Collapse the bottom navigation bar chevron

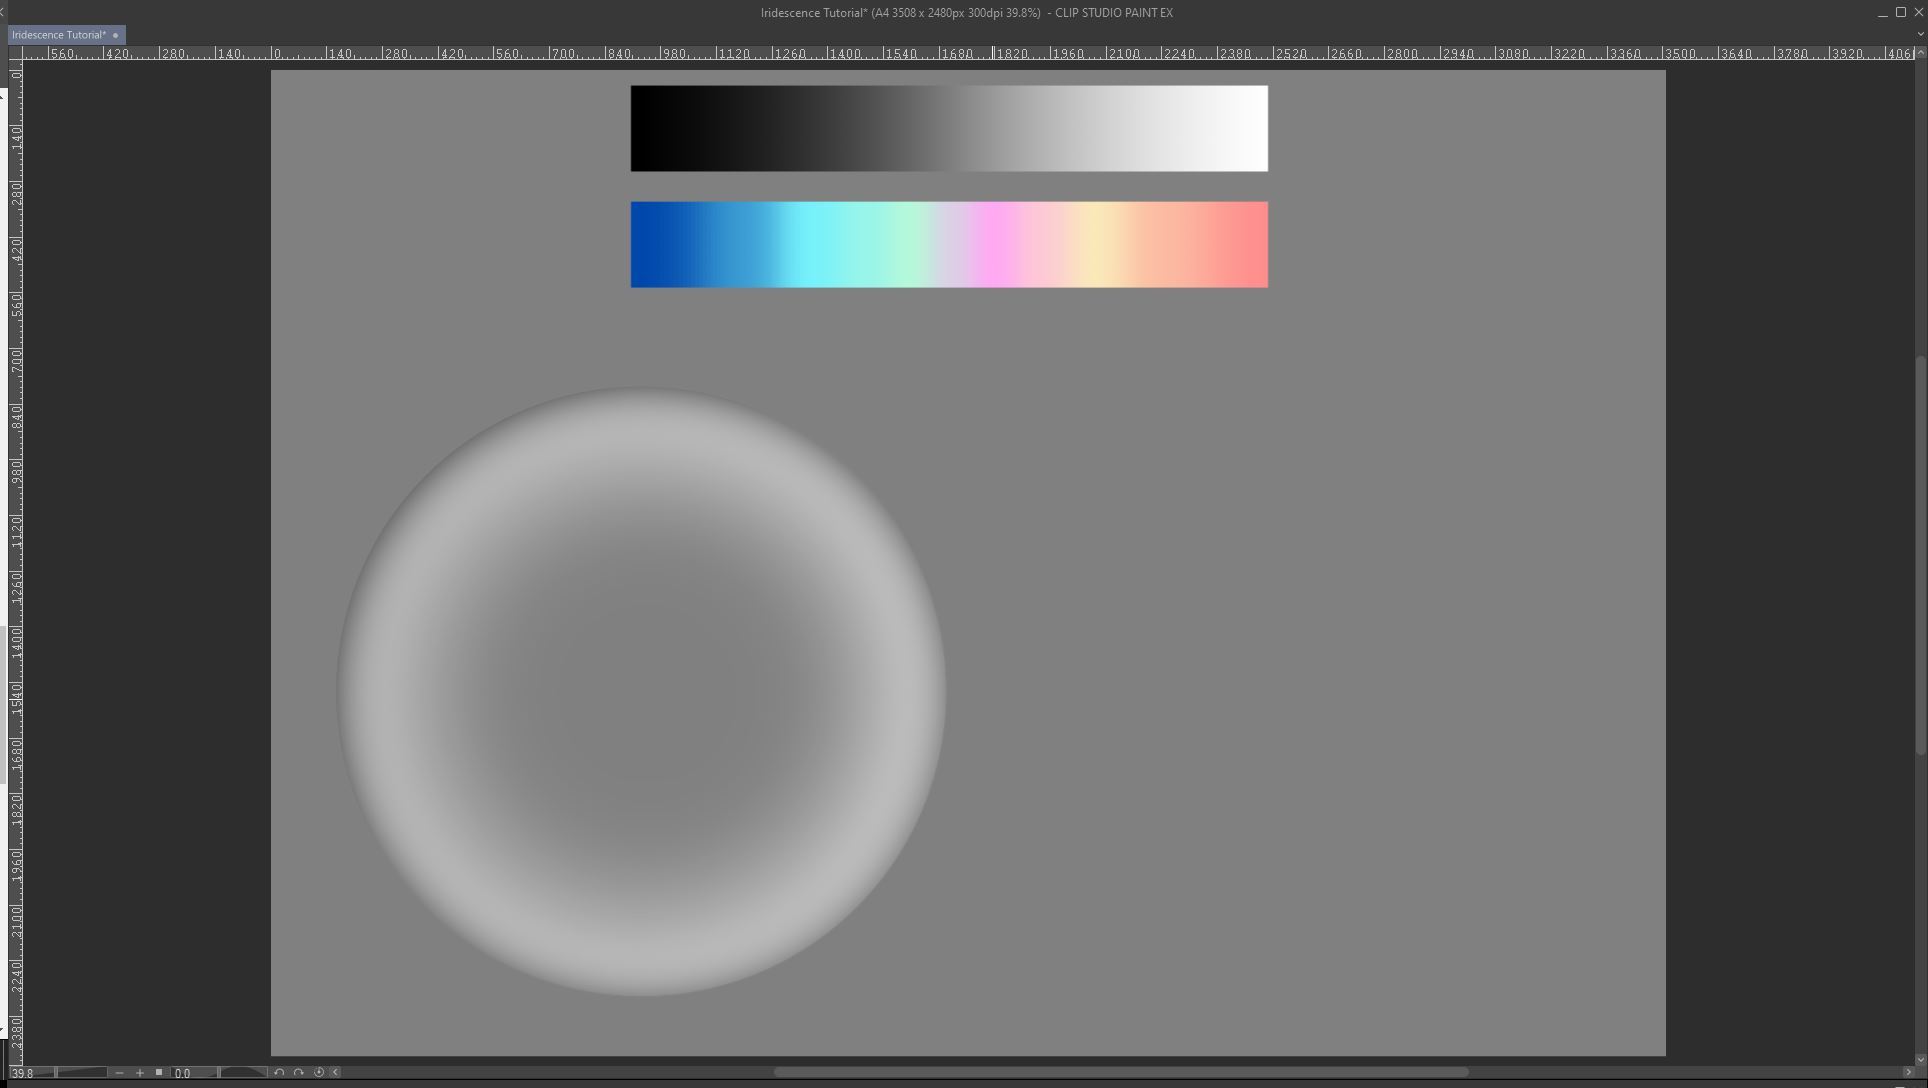pyautogui.click(x=336, y=1073)
